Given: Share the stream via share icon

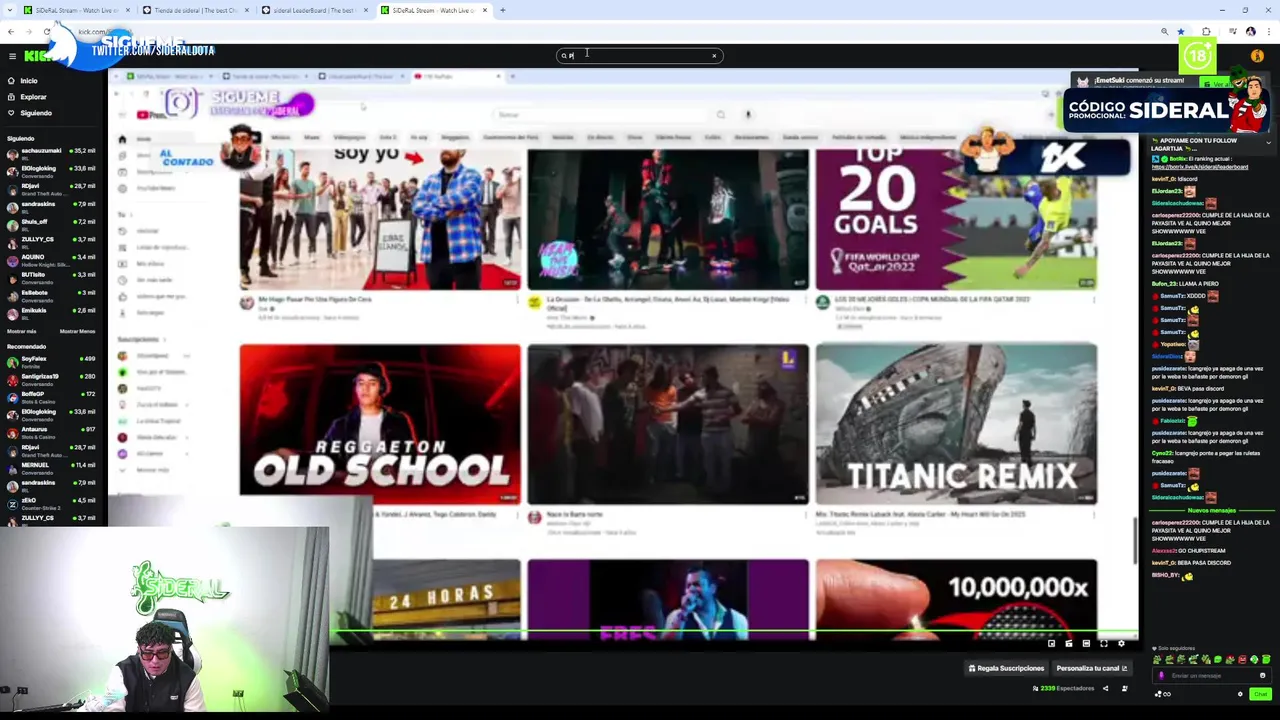Looking at the screenshot, I should [x=1105, y=688].
